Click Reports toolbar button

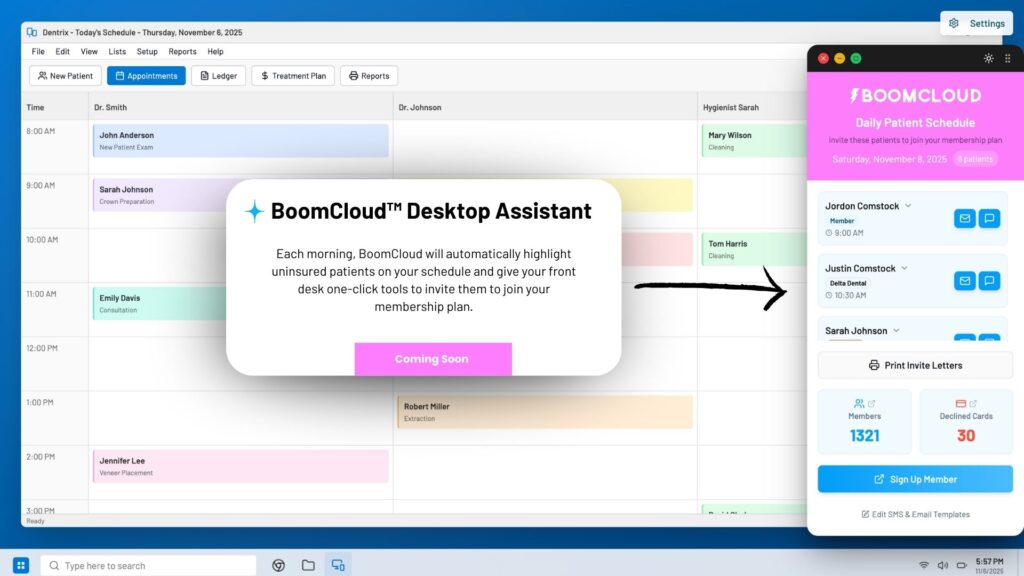coord(369,76)
